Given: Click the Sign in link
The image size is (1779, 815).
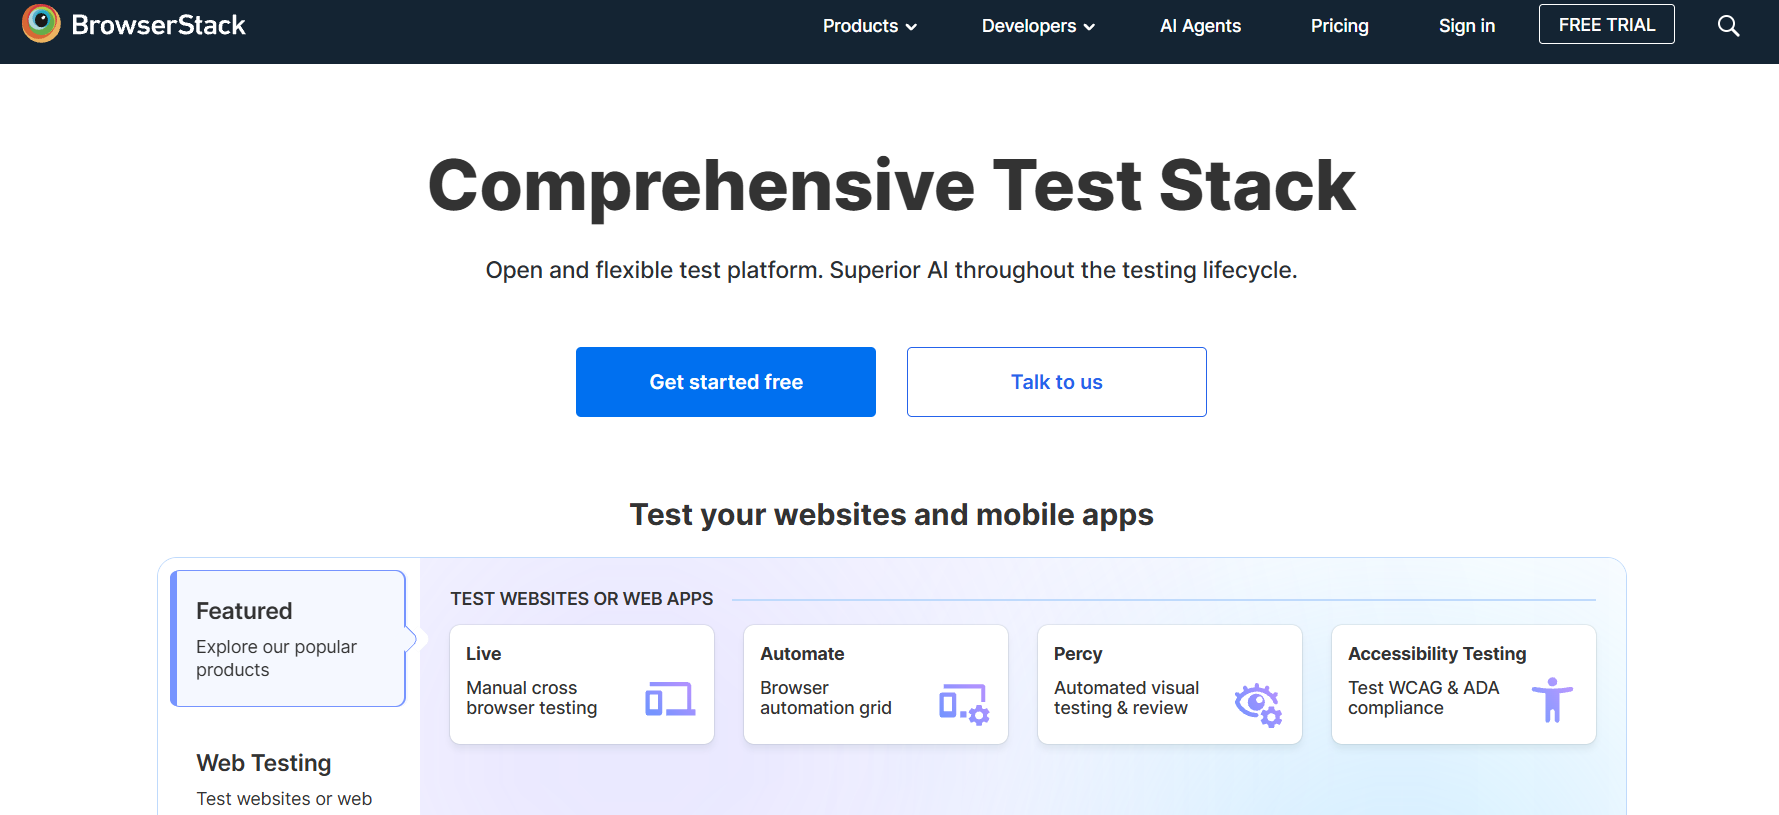Looking at the screenshot, I should click(x=1466, y=26).
